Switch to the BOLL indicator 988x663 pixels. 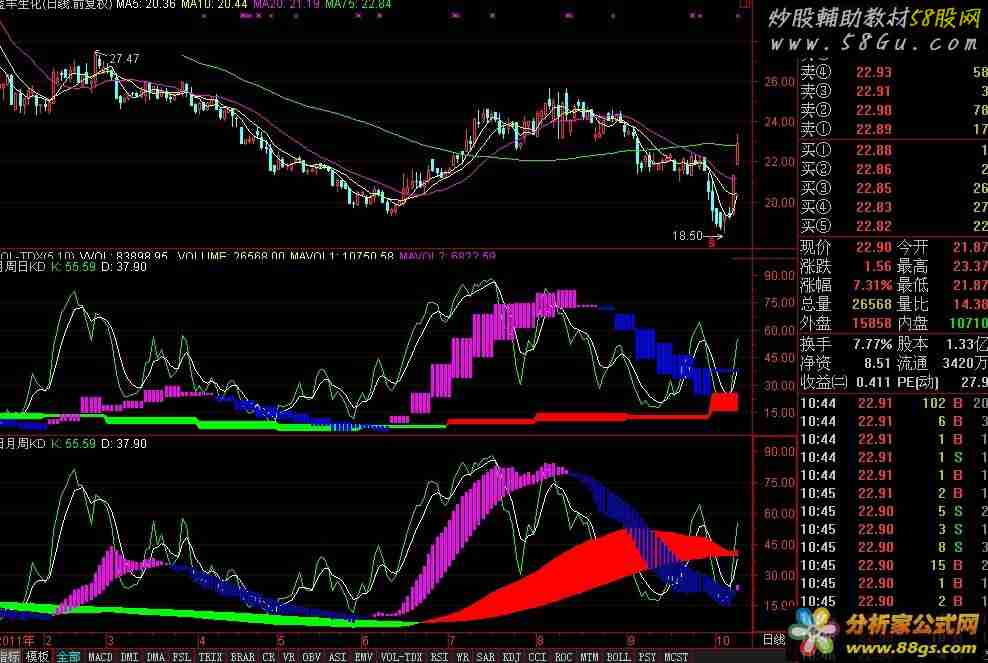[x=618, y=657]
